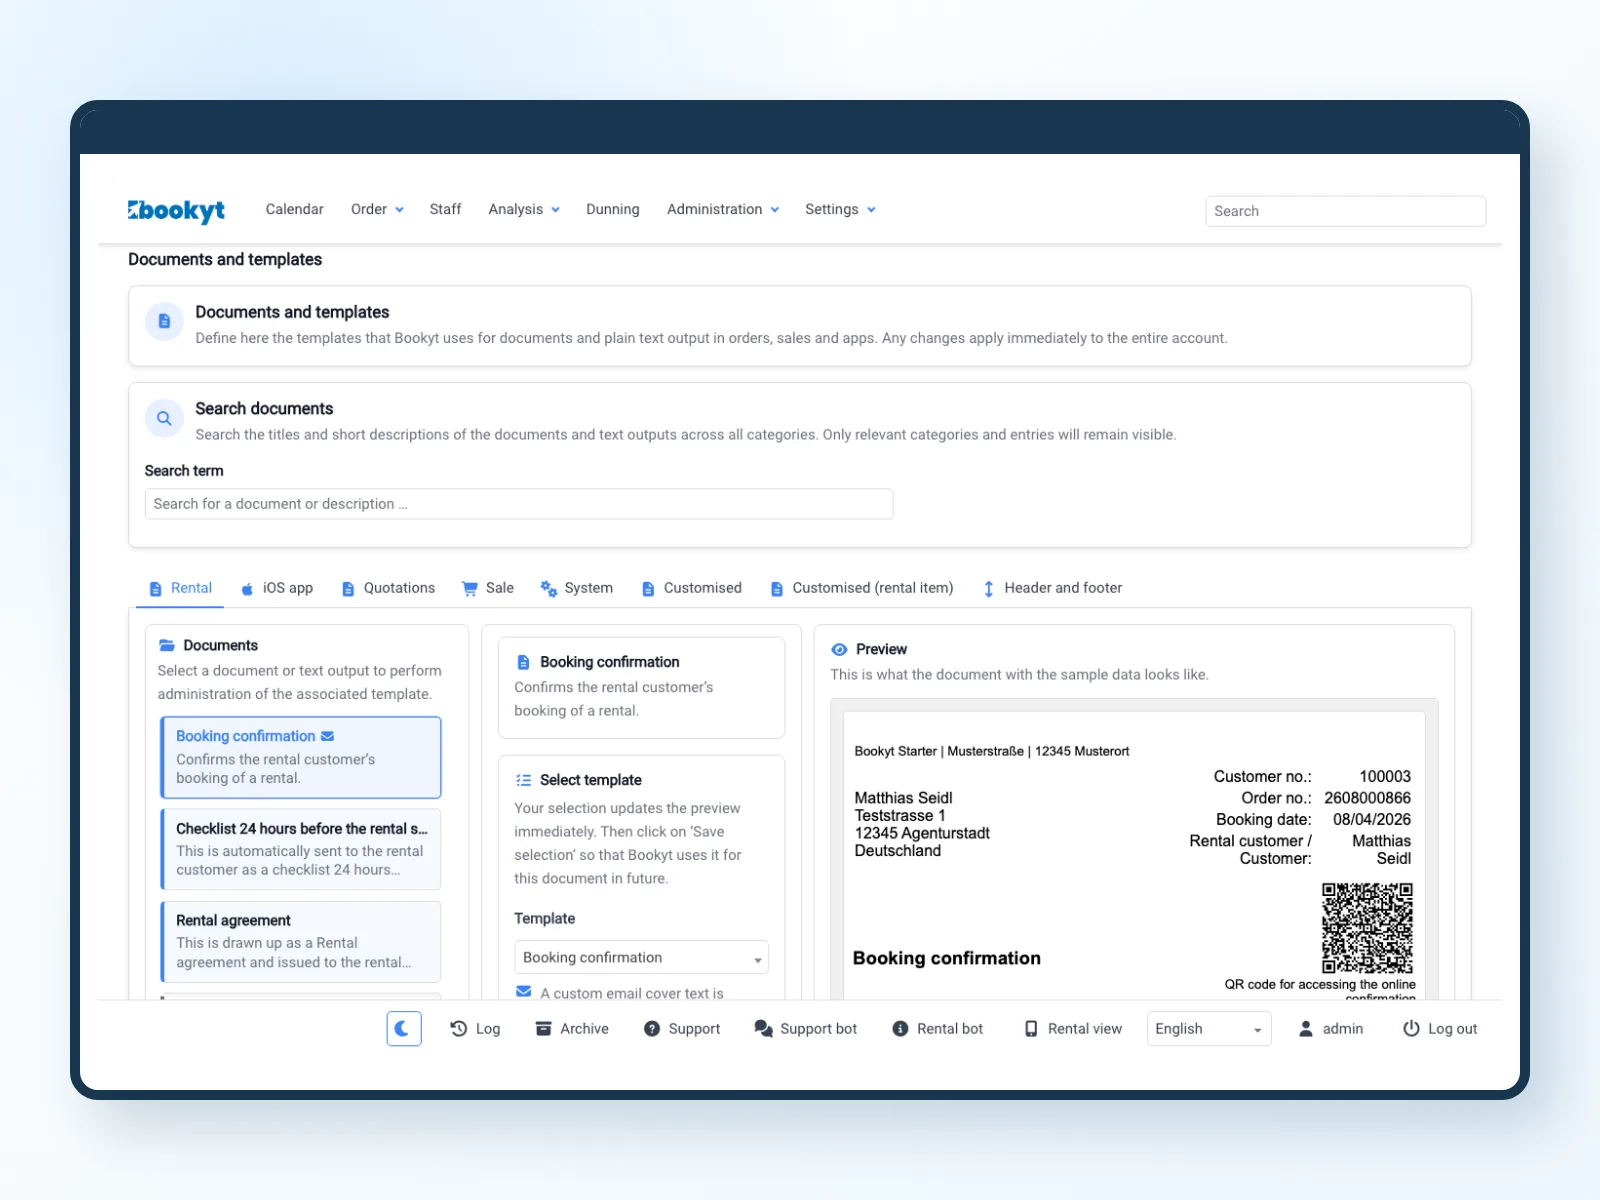Click the Search documents magnifier icon

(164, 418)
